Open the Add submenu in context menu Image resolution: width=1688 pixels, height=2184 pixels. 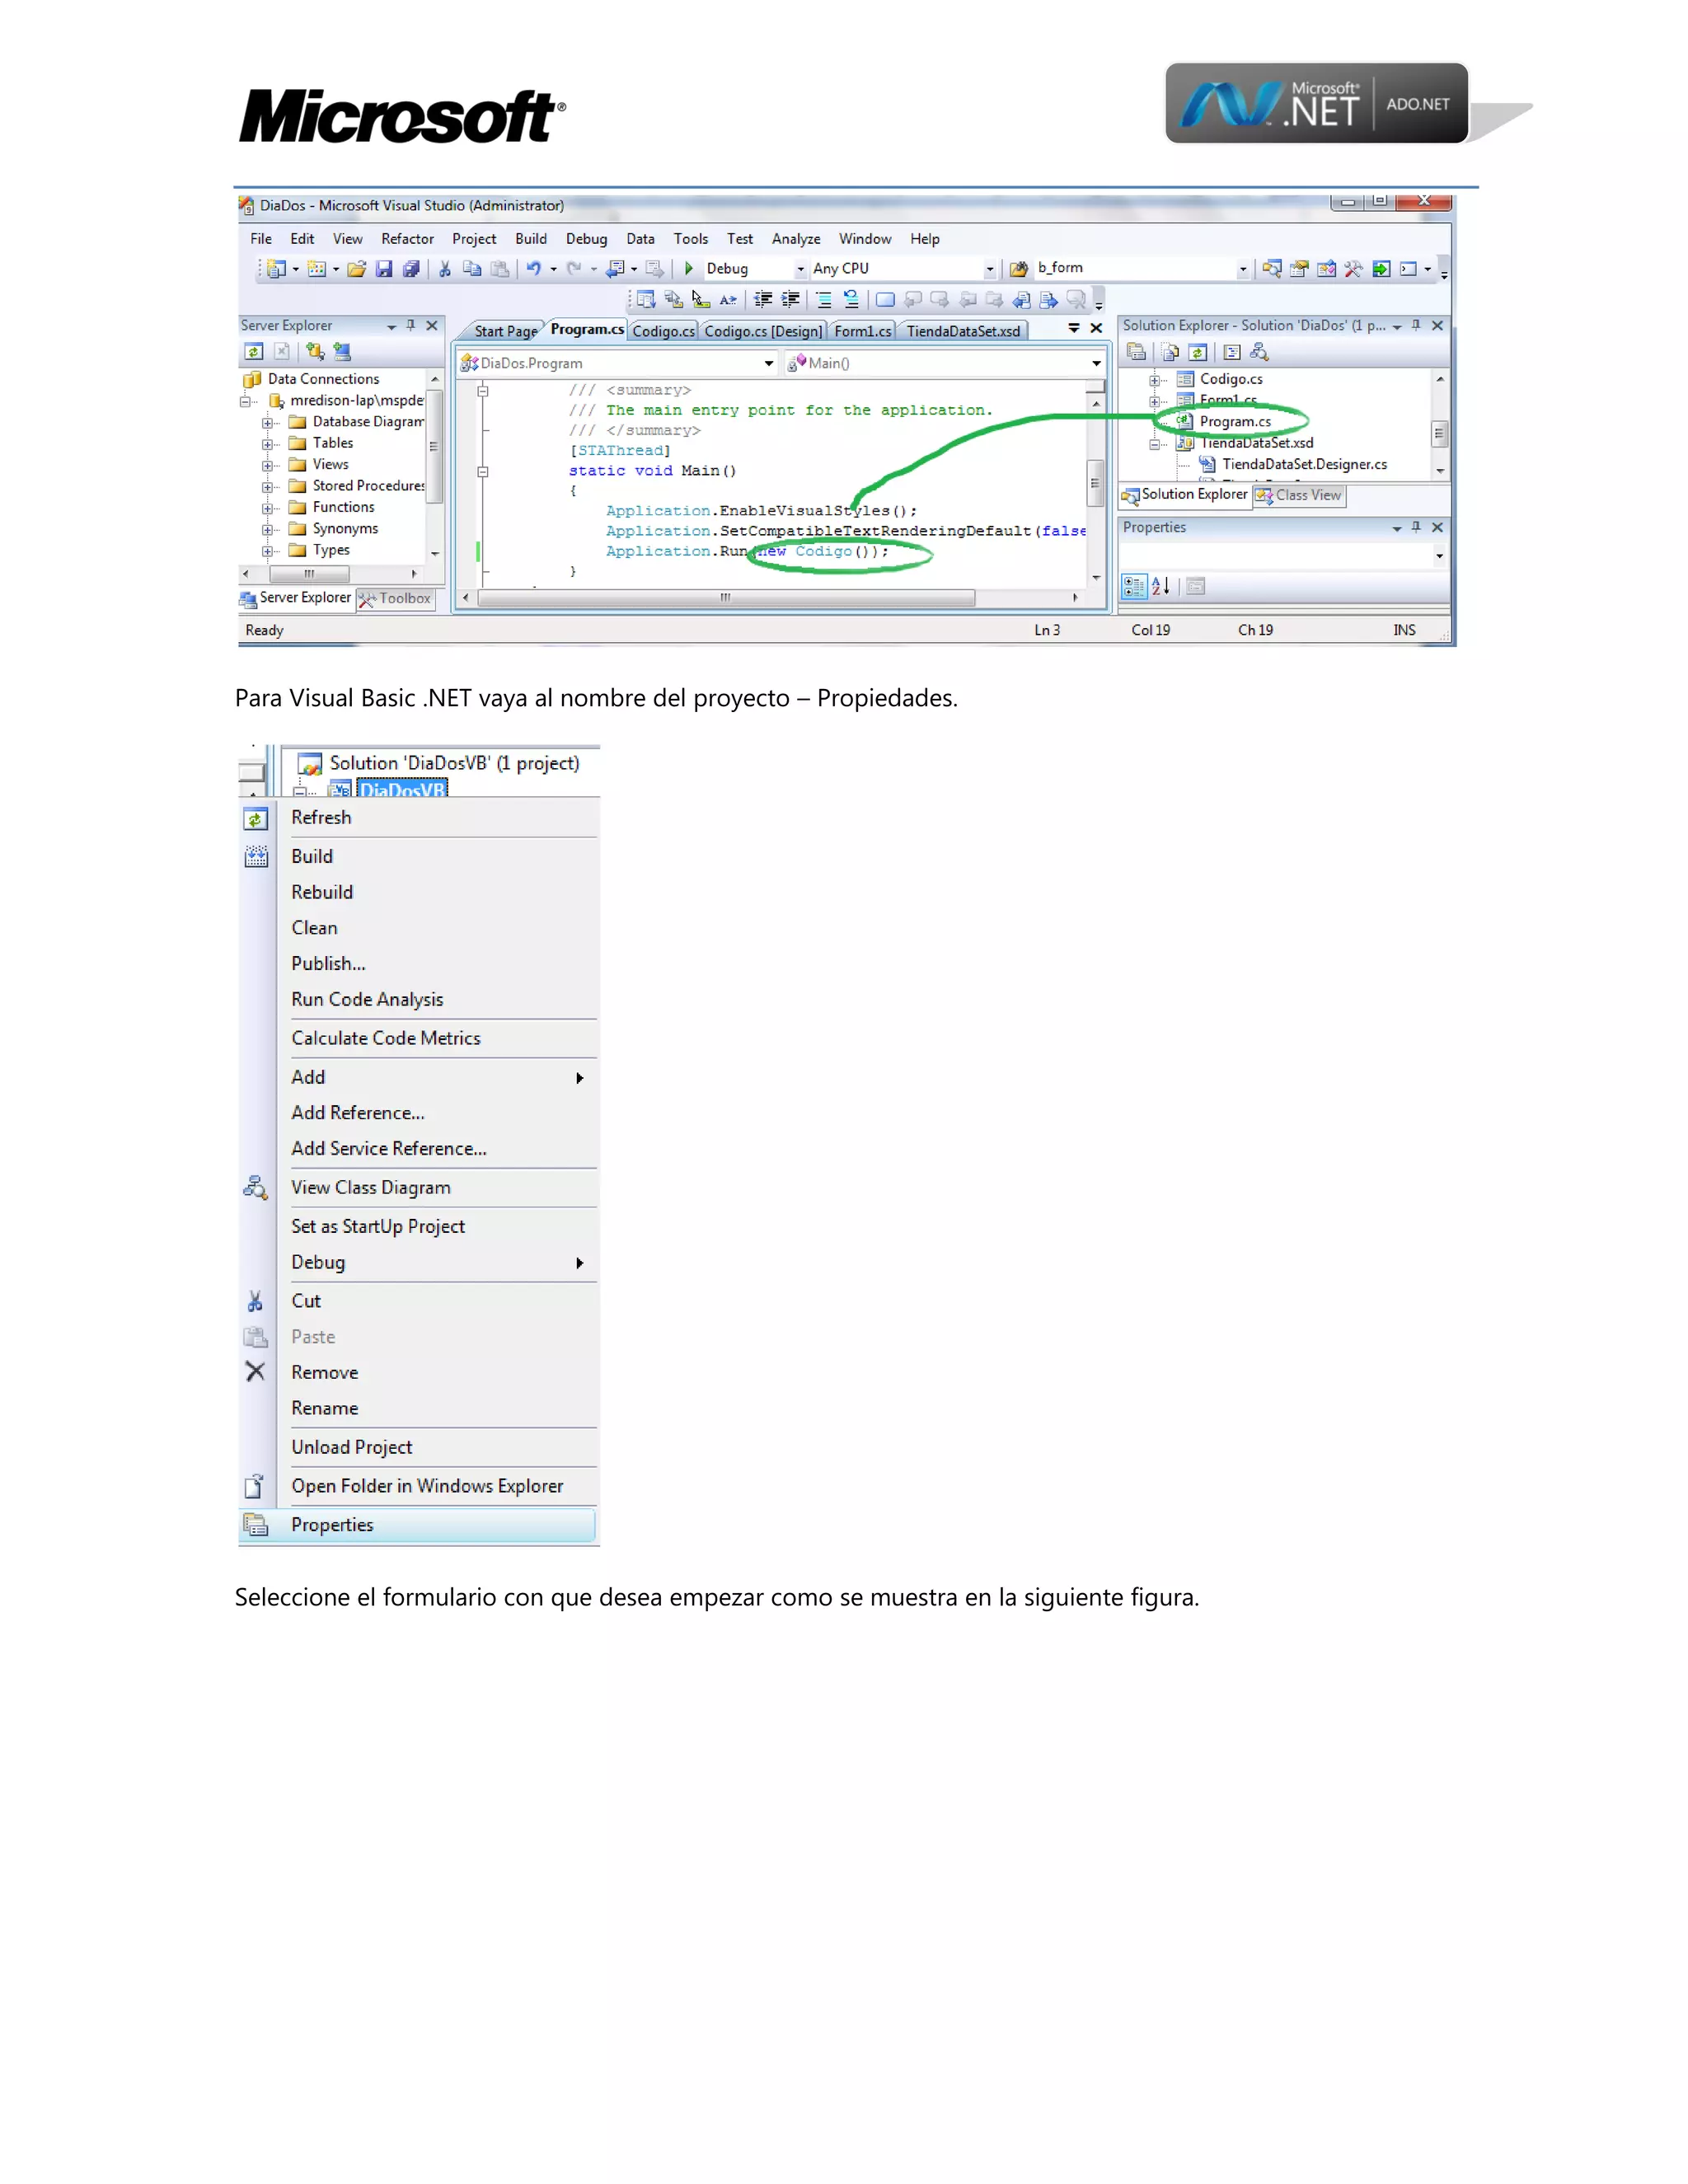(x=437, y=1077)
